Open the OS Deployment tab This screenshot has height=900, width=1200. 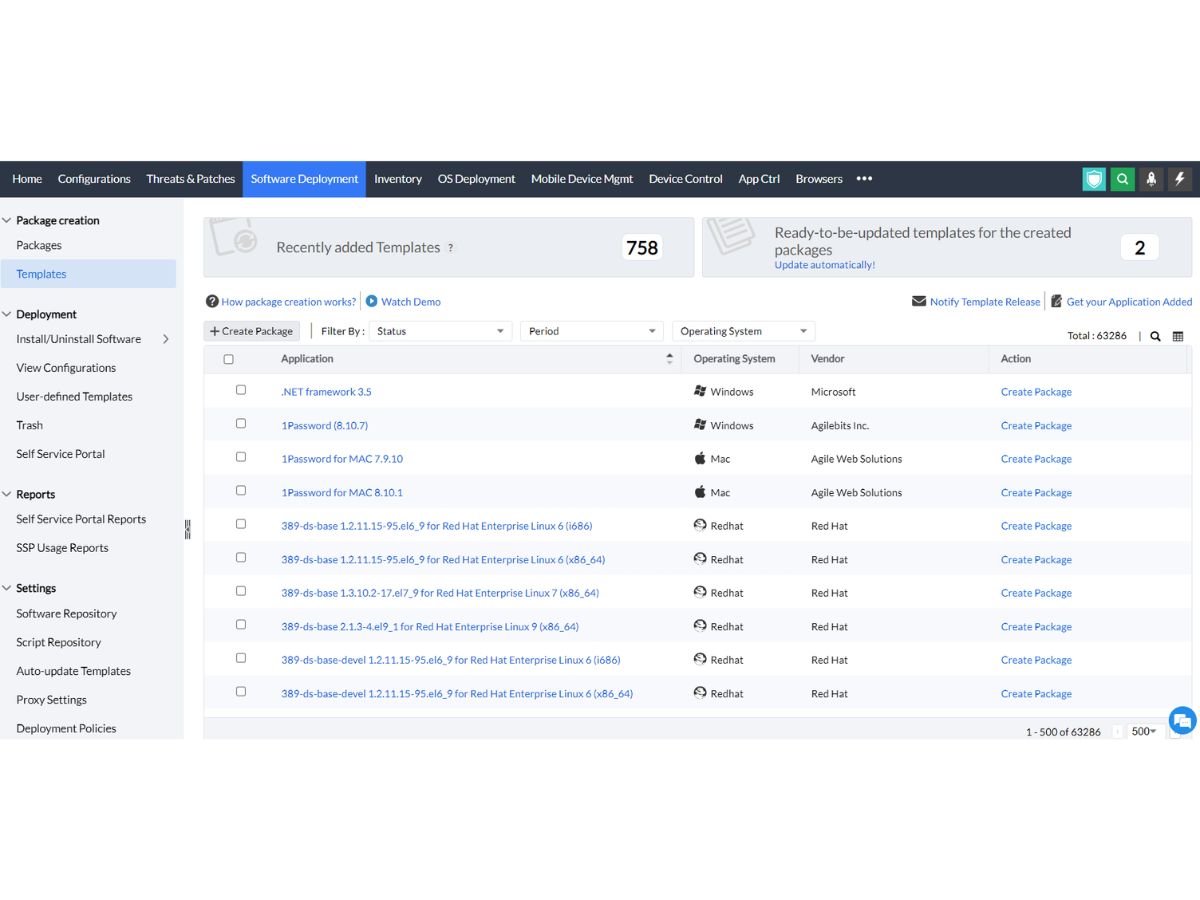[x=476, y=179]
